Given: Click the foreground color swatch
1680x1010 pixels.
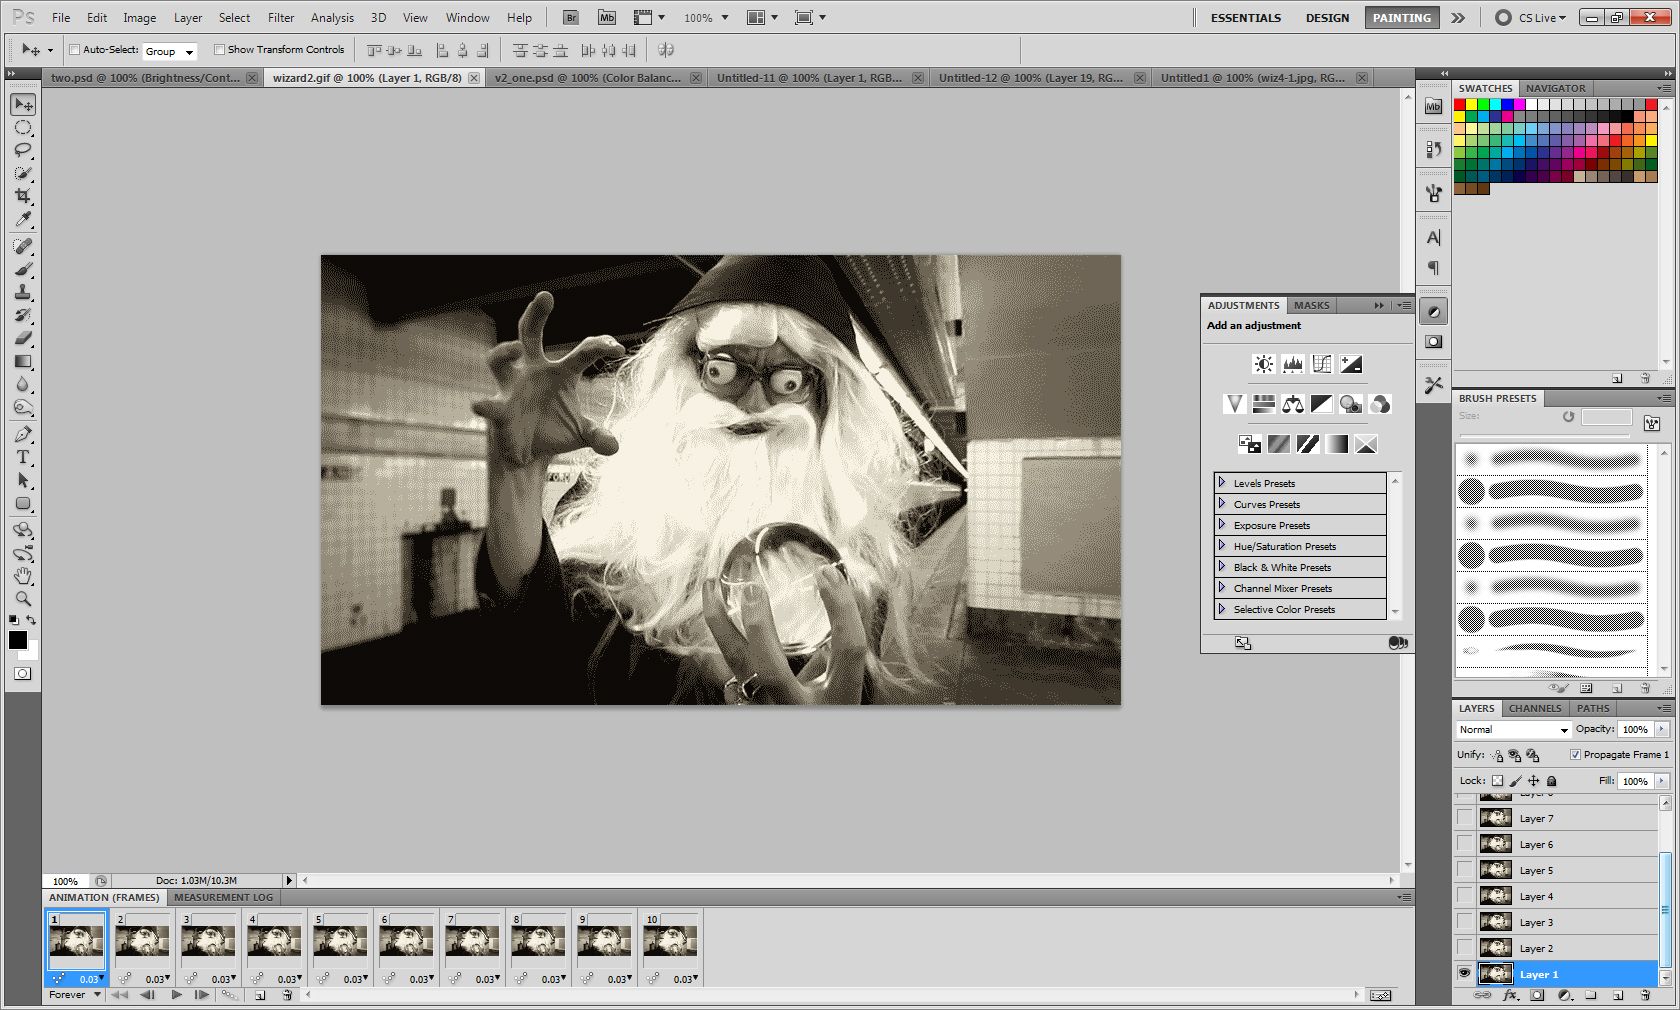Looking at the screenshot, I should (x=18, y=640).
